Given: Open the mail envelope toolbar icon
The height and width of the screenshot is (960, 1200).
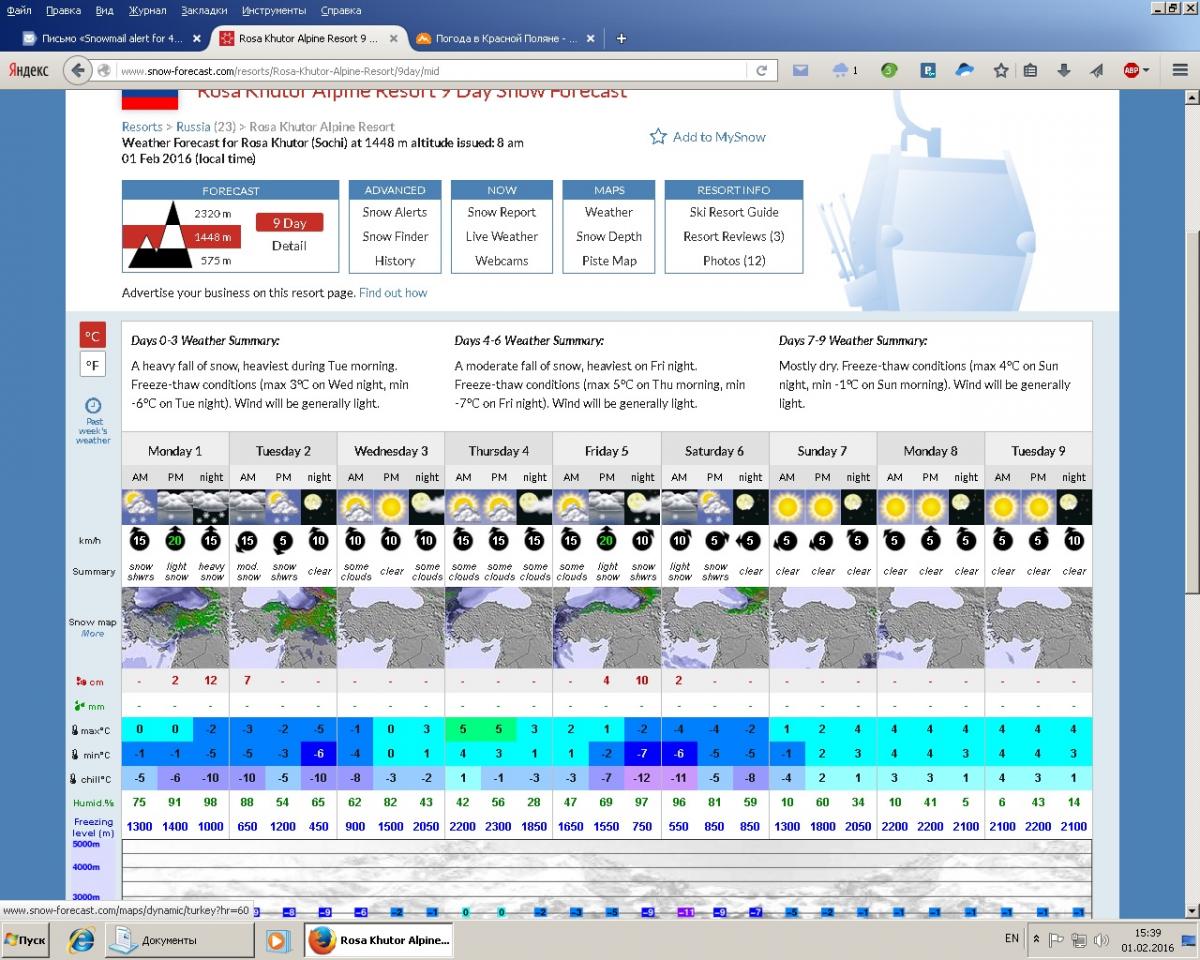Looking at the screenshot, I should click(800, 71).
